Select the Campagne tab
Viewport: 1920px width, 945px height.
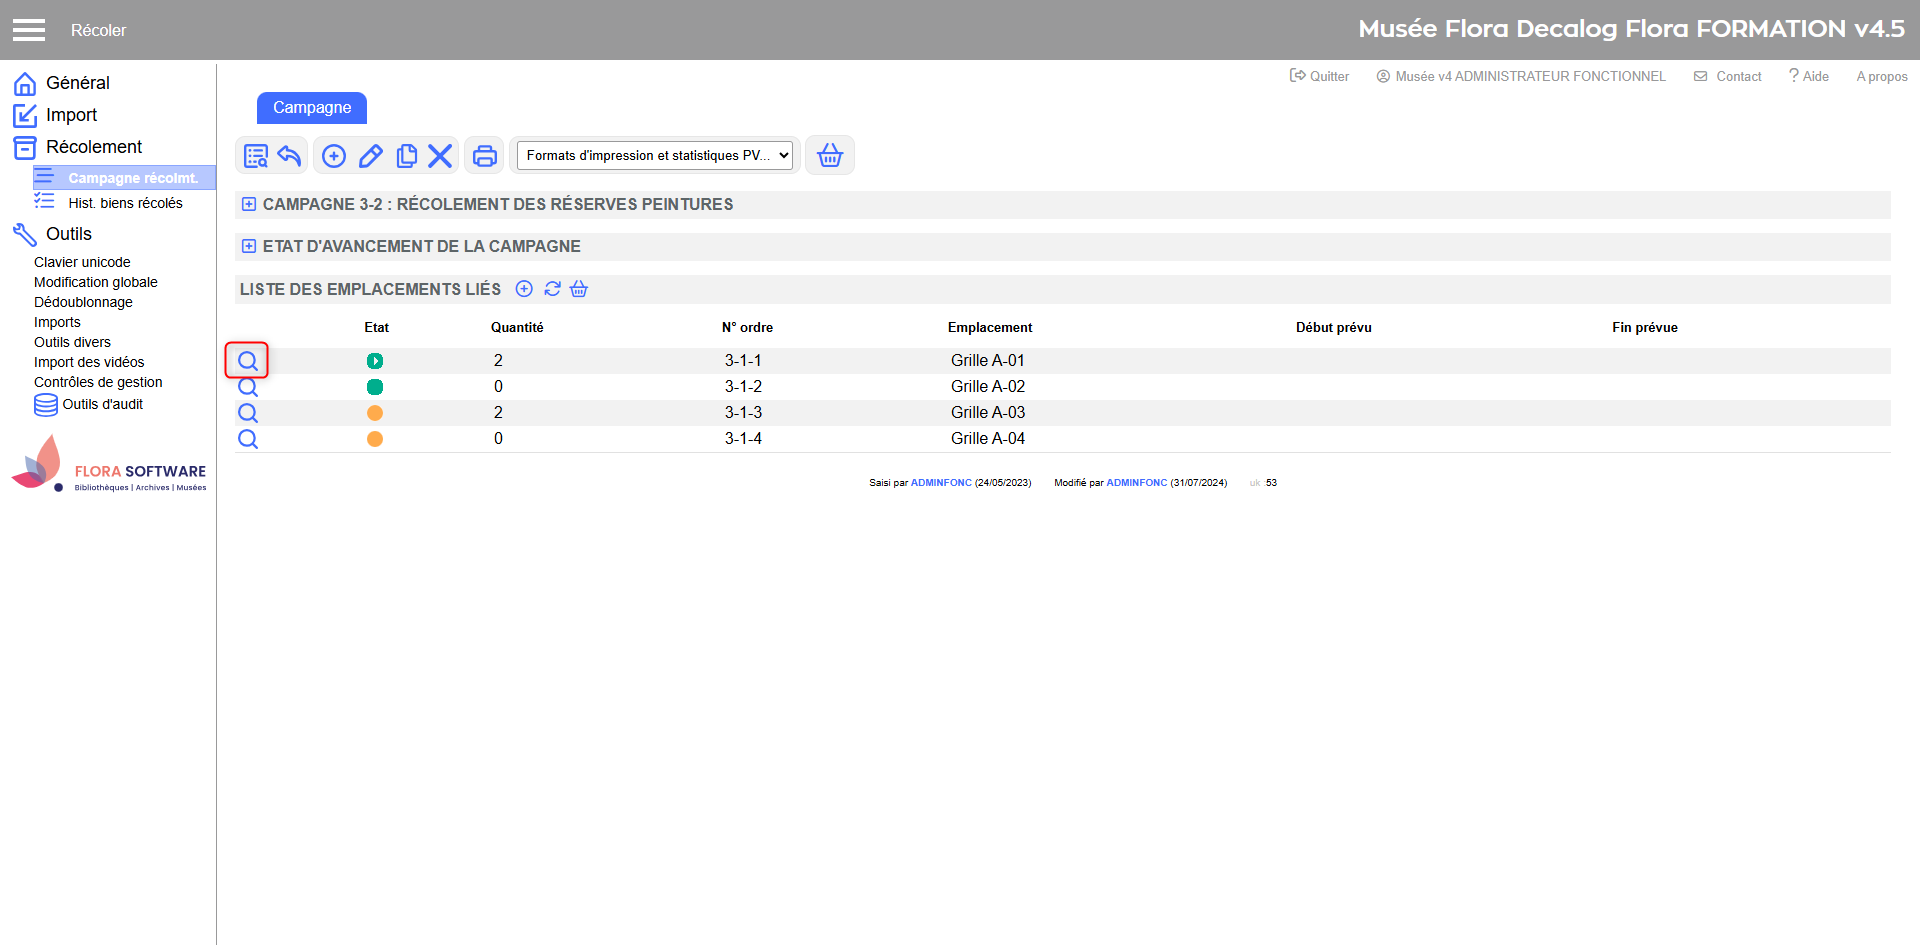(312, 108)
